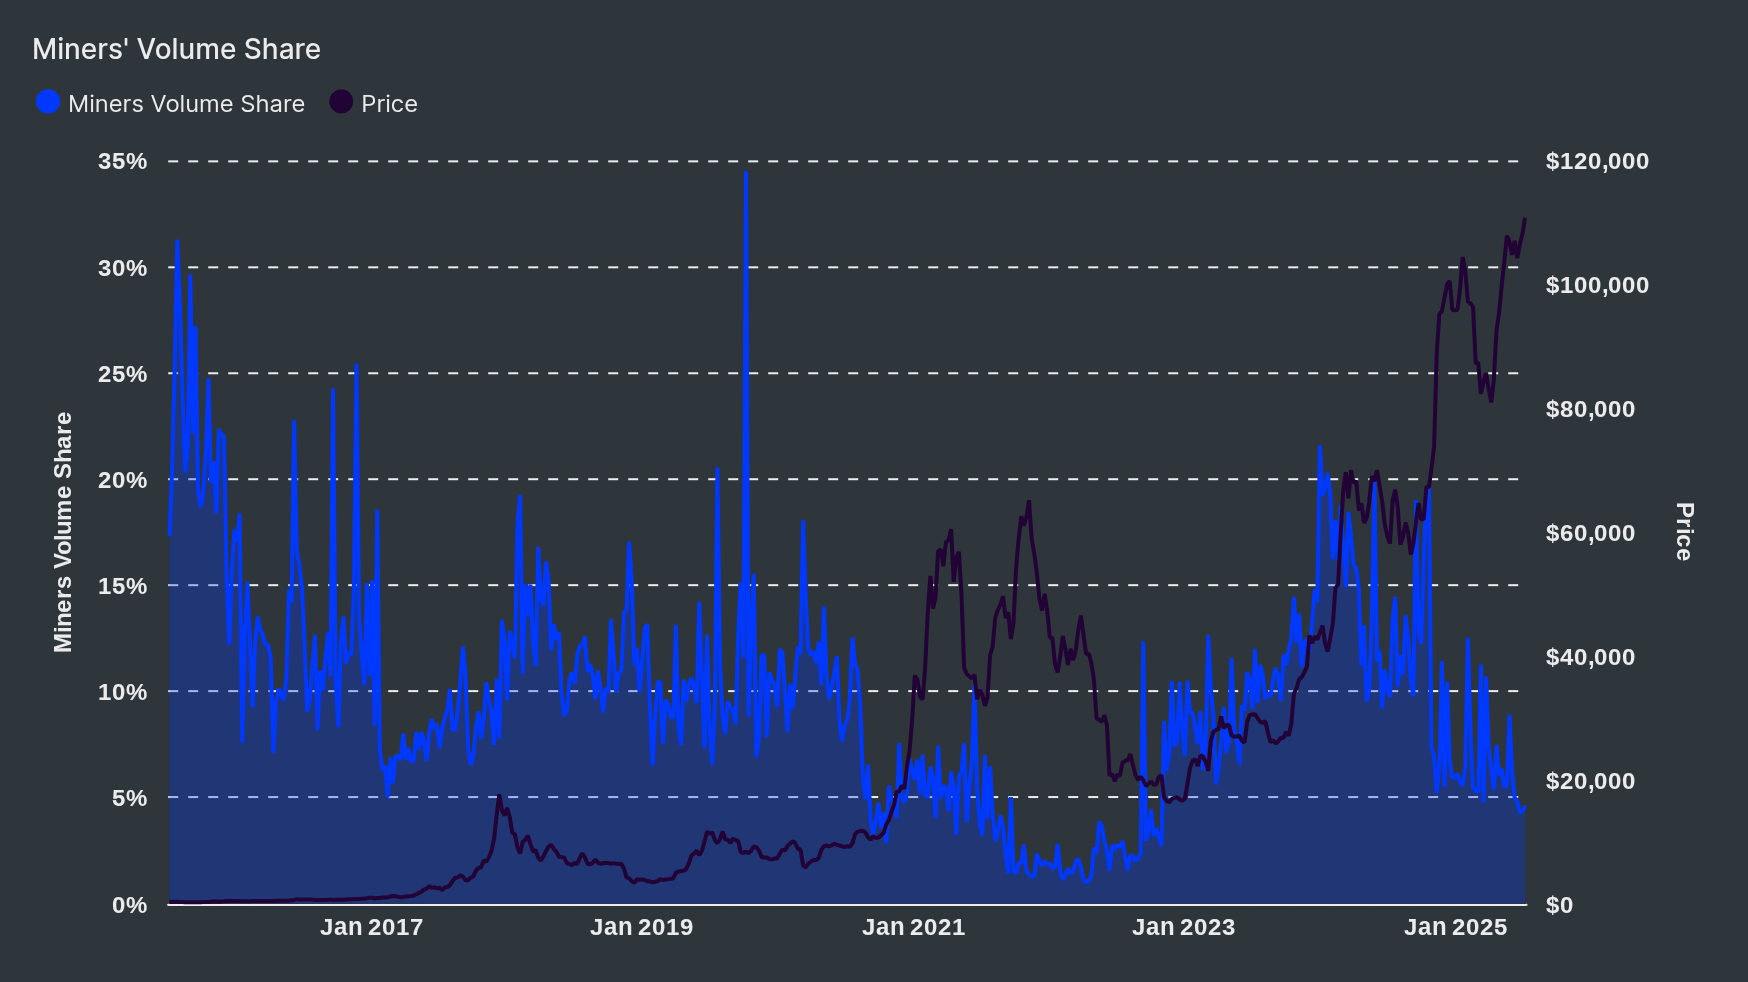Viewport: 1748px width, 982px height.
Task: Click the $120,000 price axis label
Action: pyautogui.click(x=1597, y=161)
